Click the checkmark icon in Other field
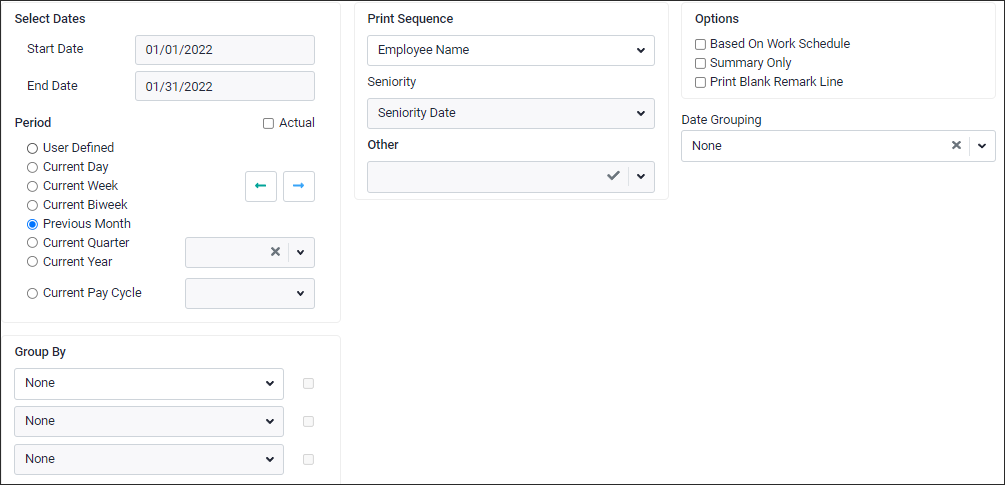Screen dimensions: 1005x485 point(613,176)
